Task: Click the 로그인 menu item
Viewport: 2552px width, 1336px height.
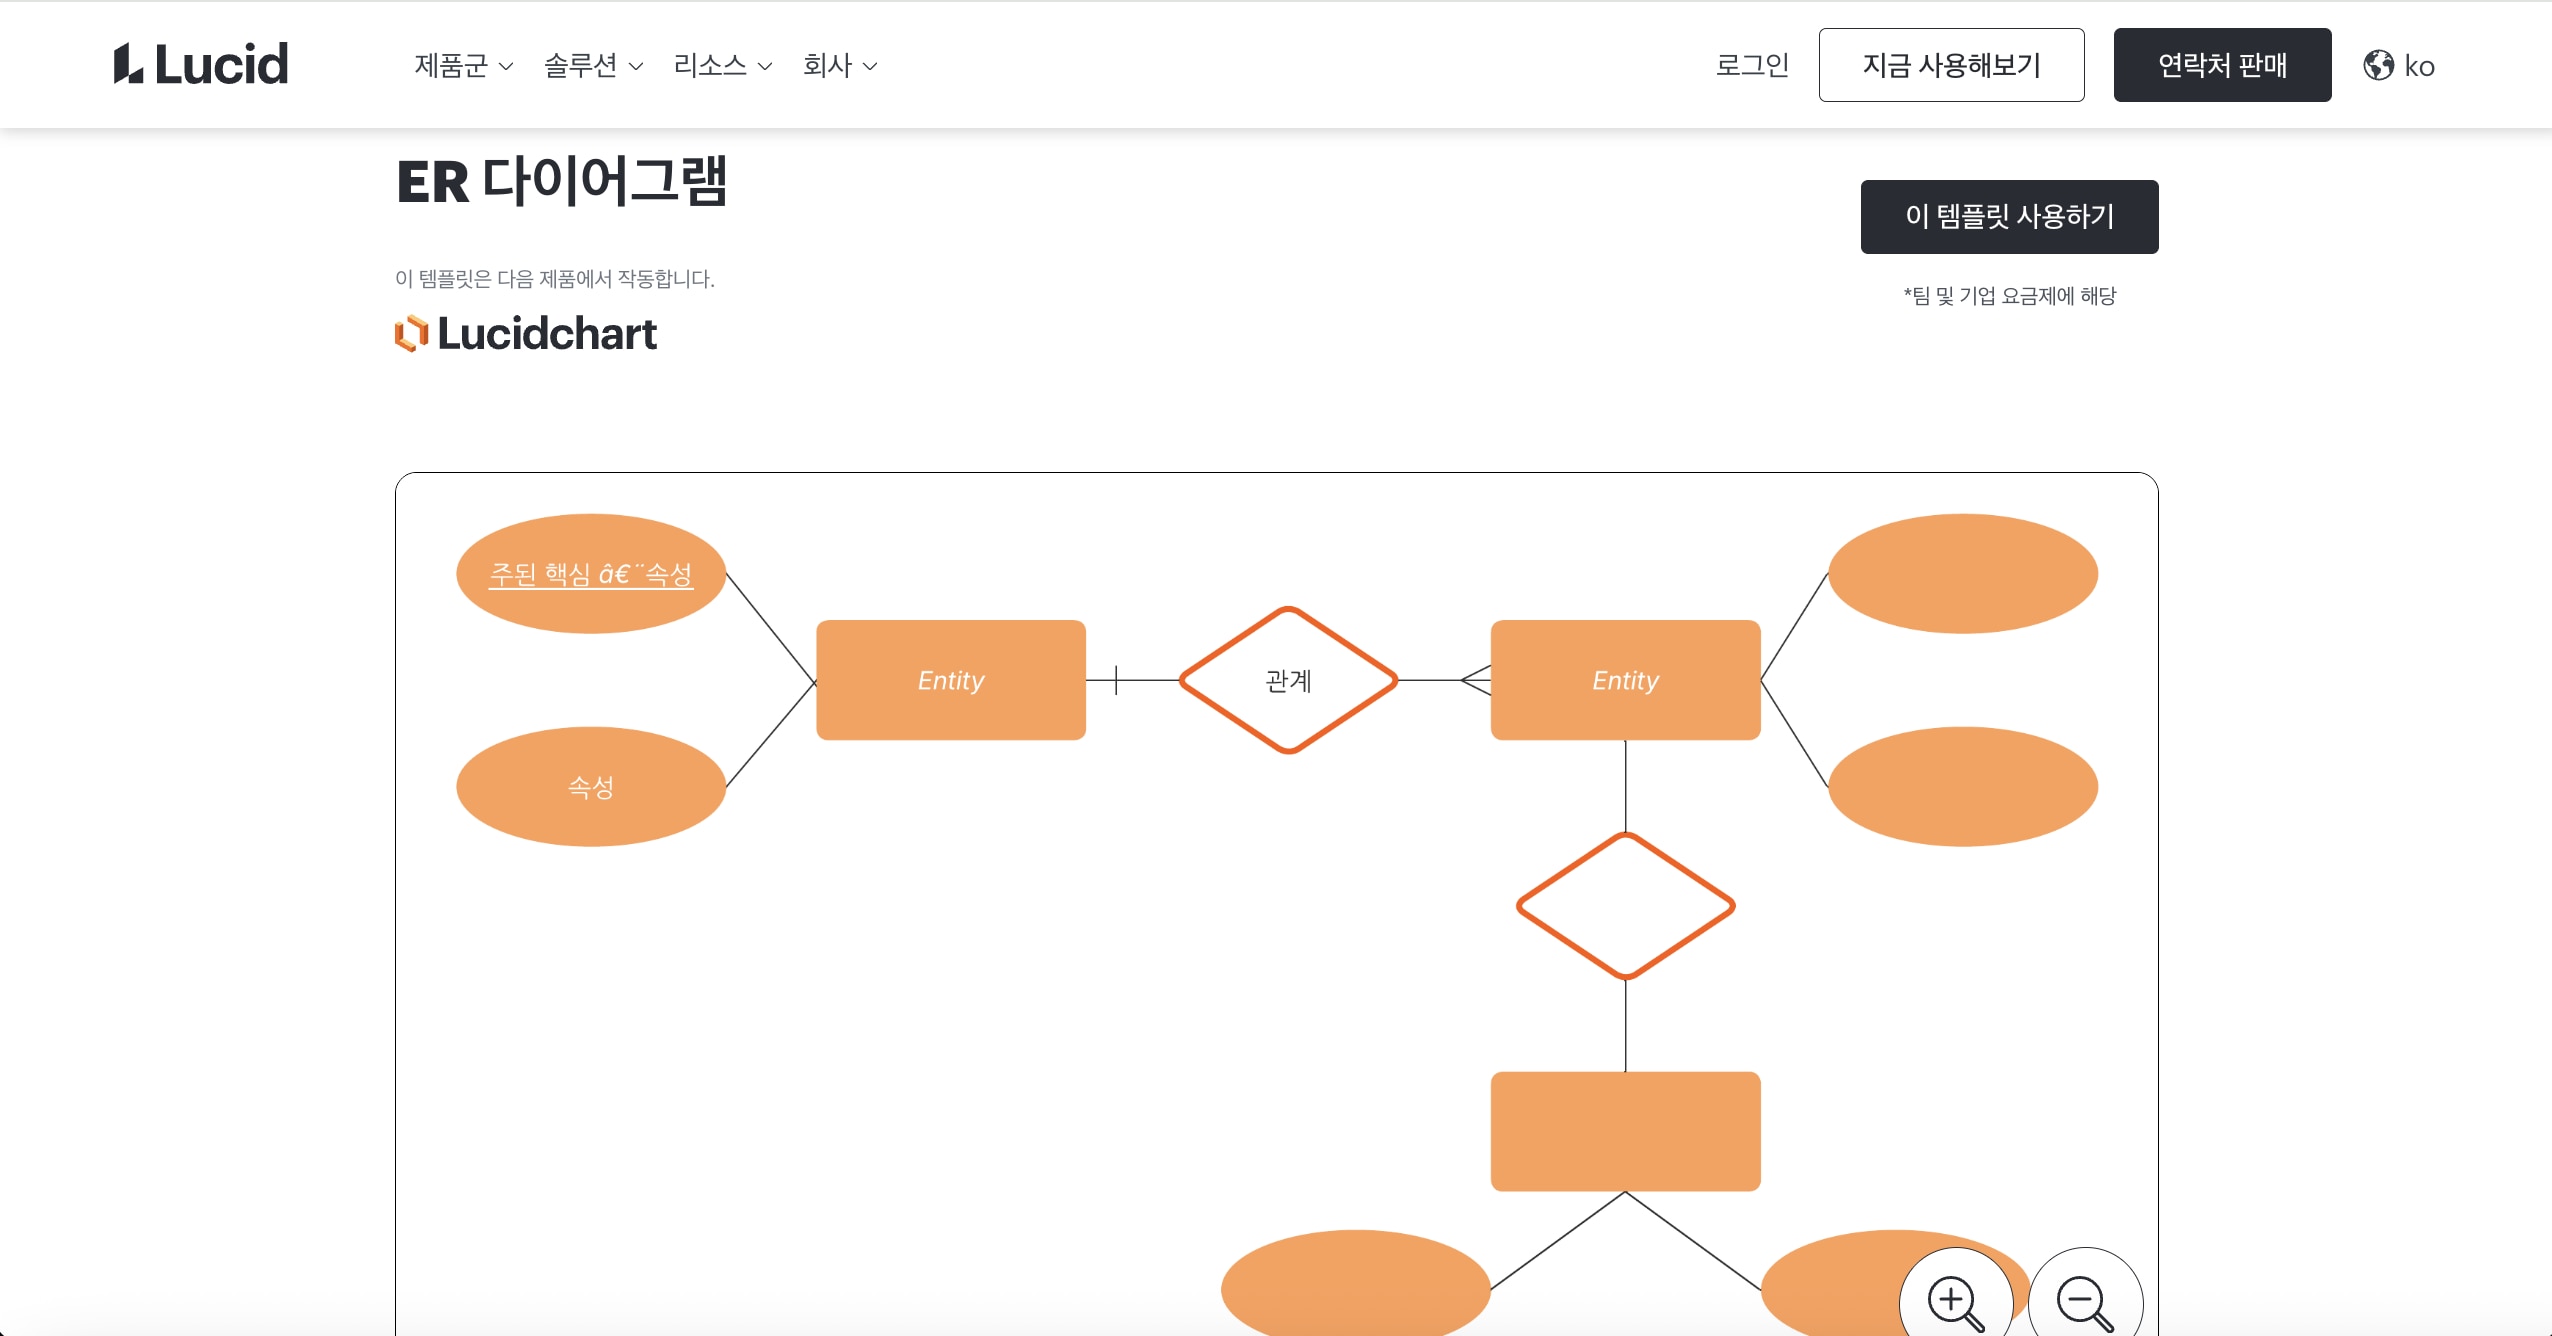Action: coord(1753,64)
